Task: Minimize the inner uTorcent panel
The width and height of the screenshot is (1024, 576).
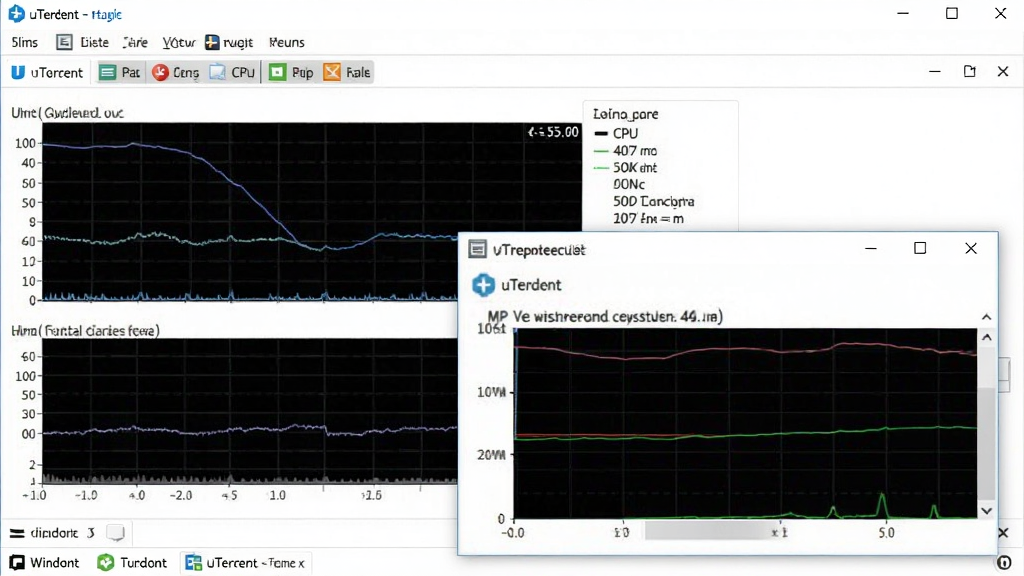Action: 935,71
